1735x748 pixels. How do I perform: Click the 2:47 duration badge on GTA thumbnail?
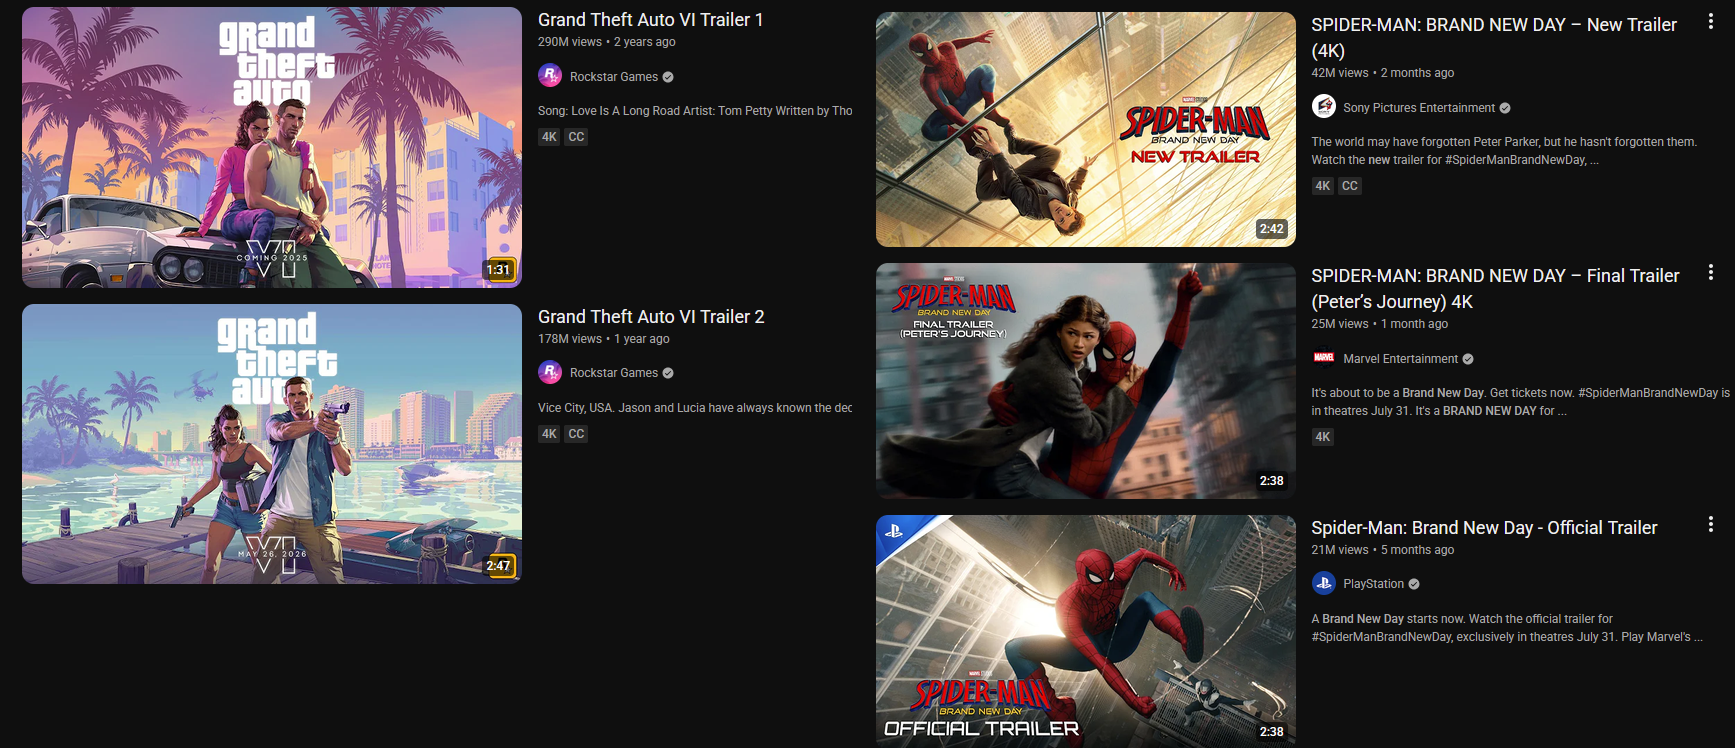[x=499, y=565]
